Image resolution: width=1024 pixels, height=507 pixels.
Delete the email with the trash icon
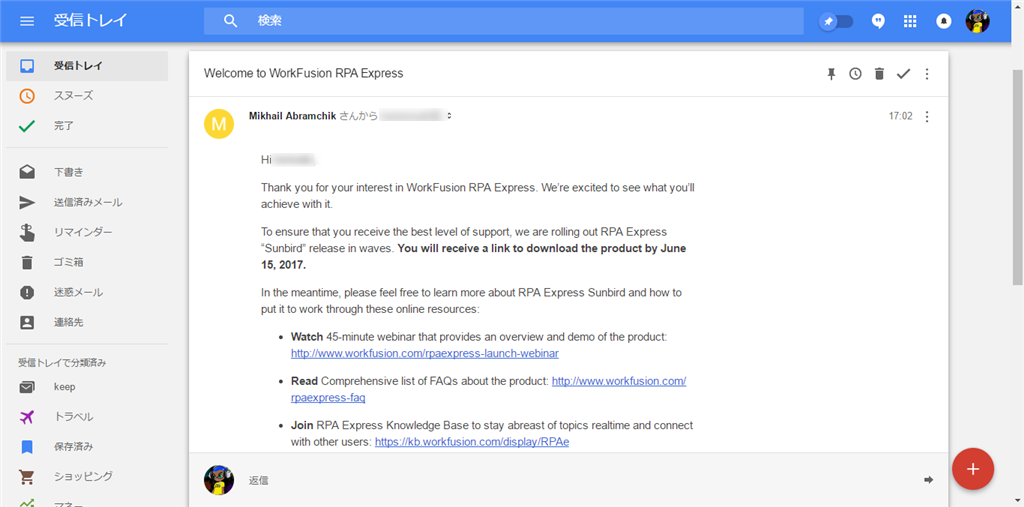[879, 74]
